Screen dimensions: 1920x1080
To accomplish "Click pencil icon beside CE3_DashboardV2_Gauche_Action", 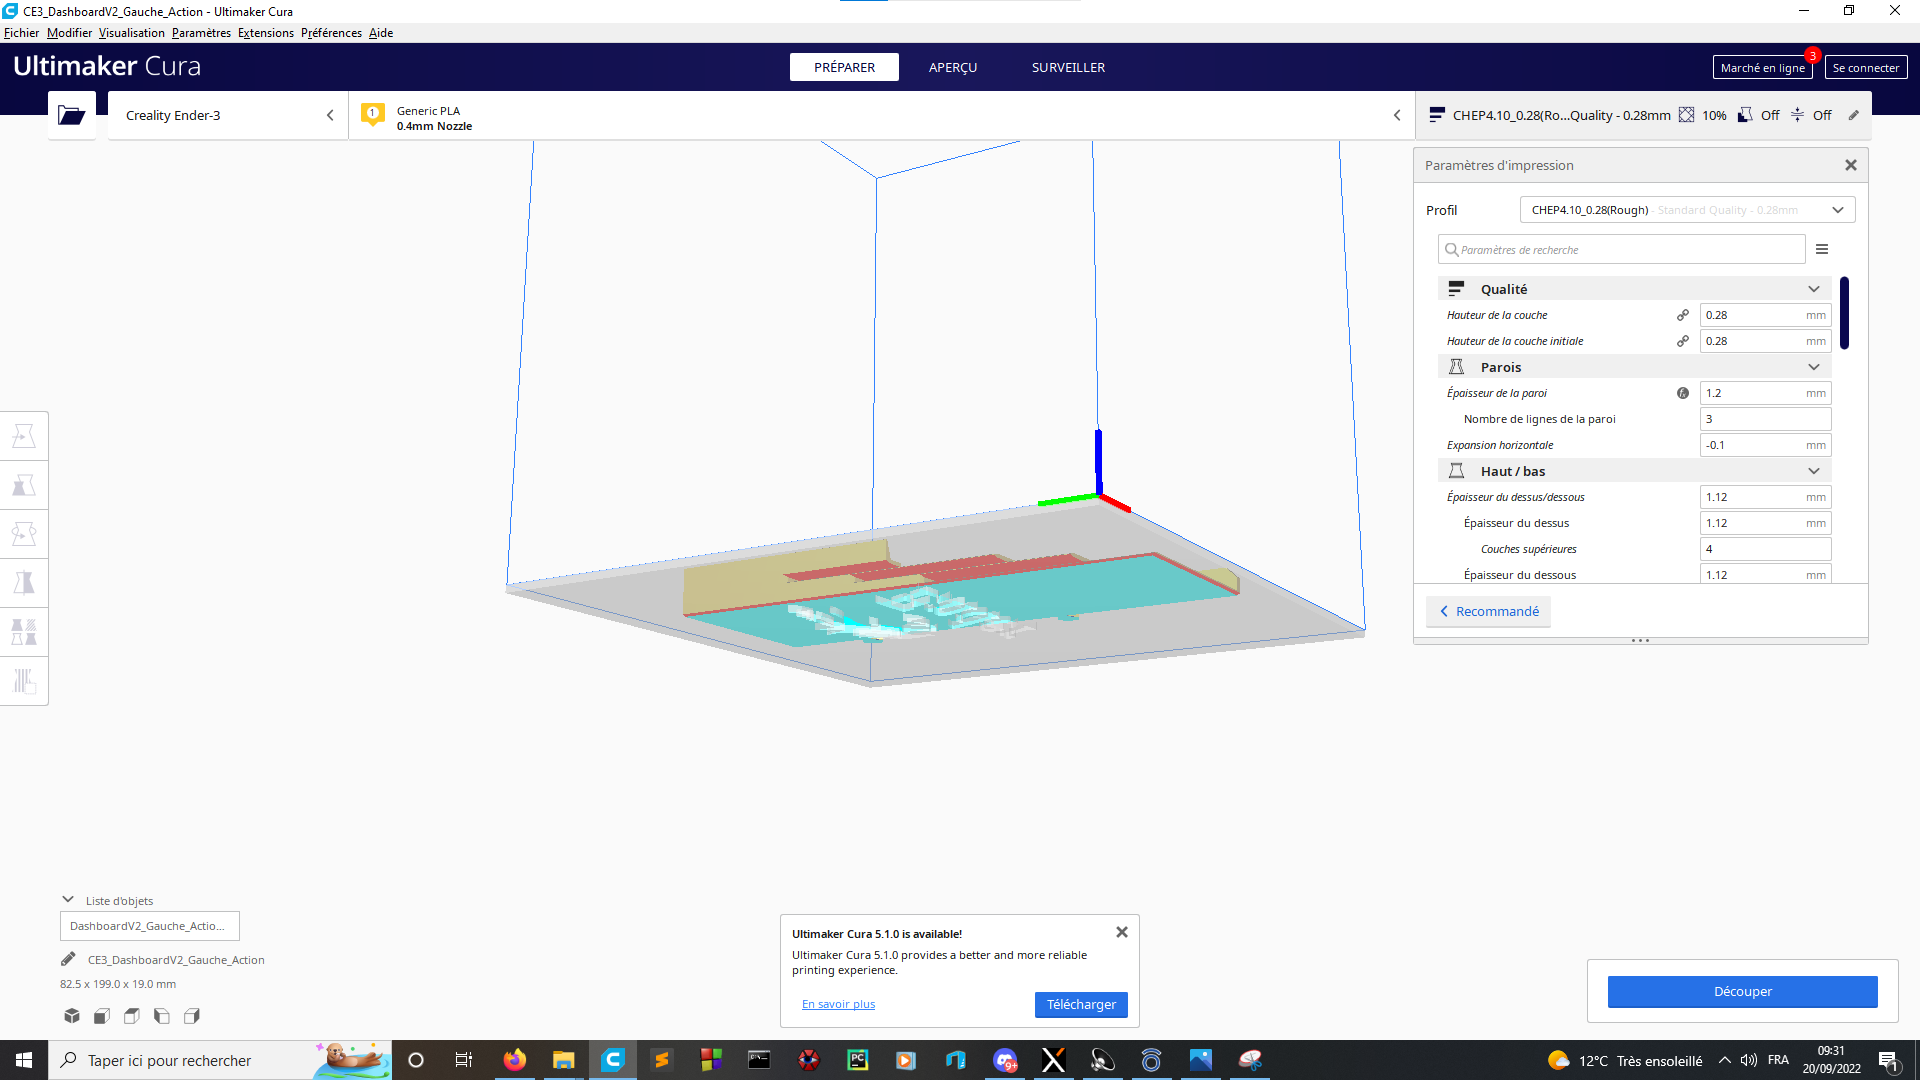I will (x=68, y=959).
